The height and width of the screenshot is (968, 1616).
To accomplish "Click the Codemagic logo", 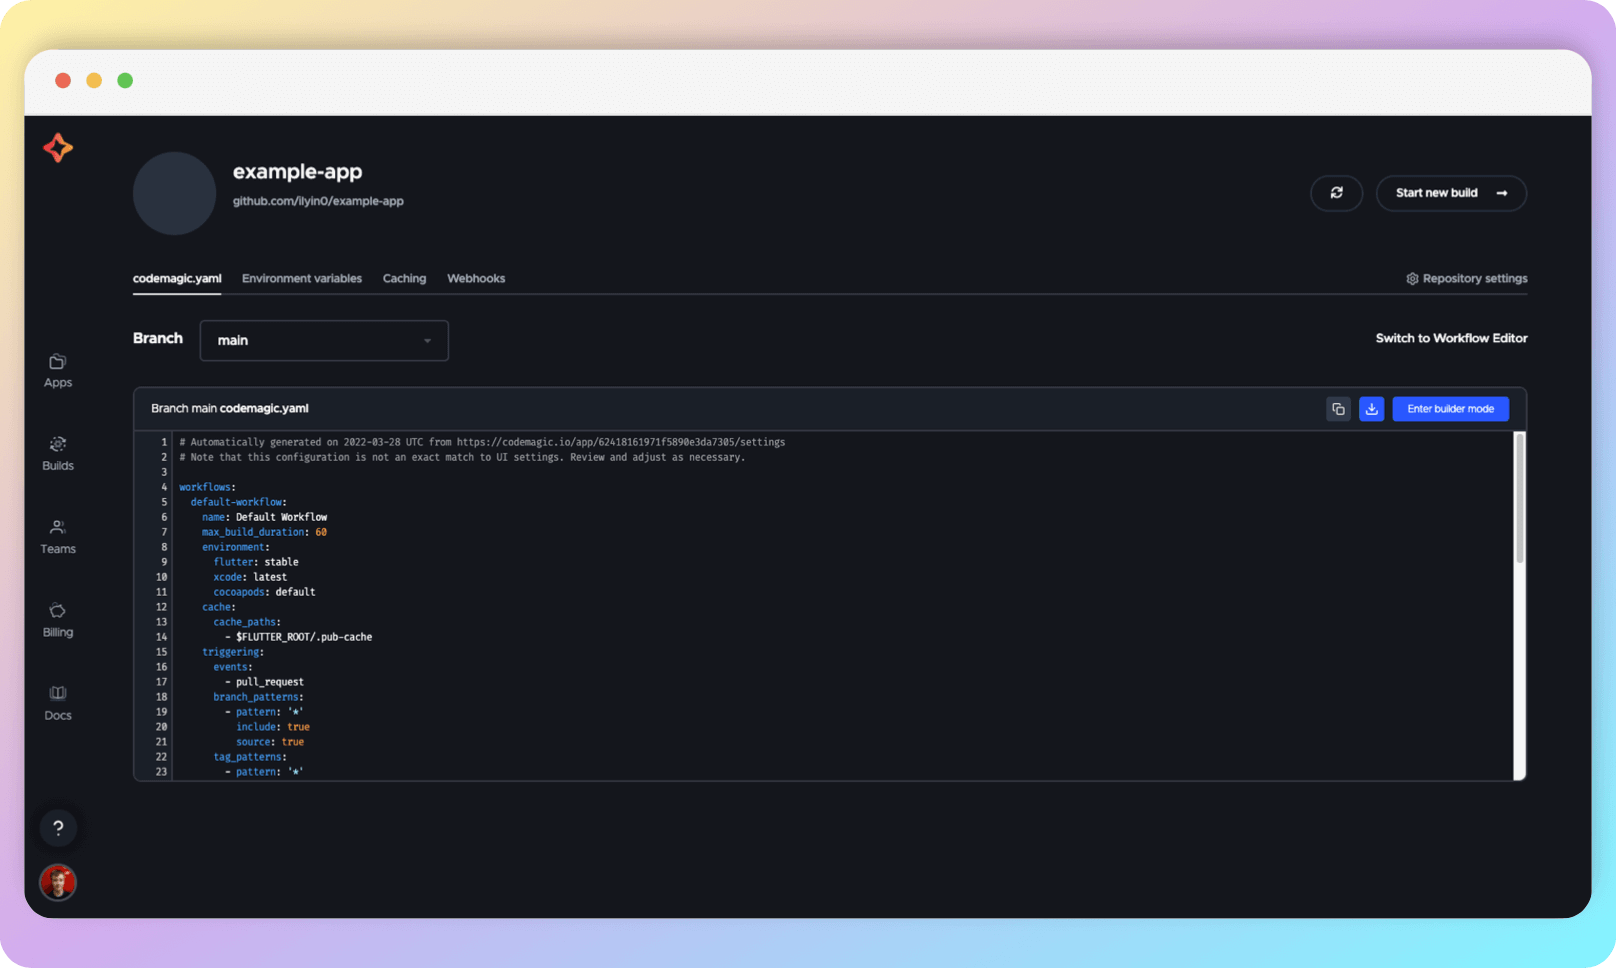I will click(x=57, y=147).
